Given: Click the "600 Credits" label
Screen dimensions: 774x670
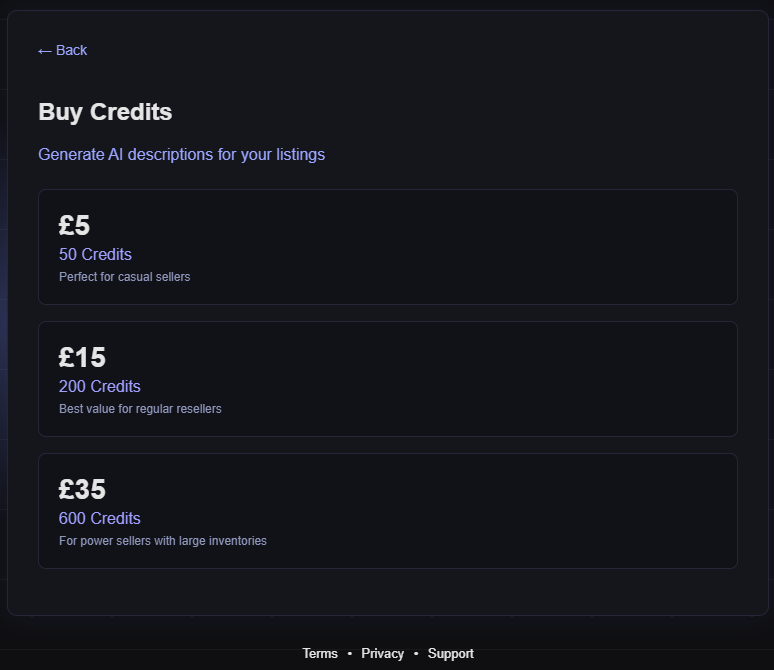Looking at the screenshot, I should (x=100, y=518).
